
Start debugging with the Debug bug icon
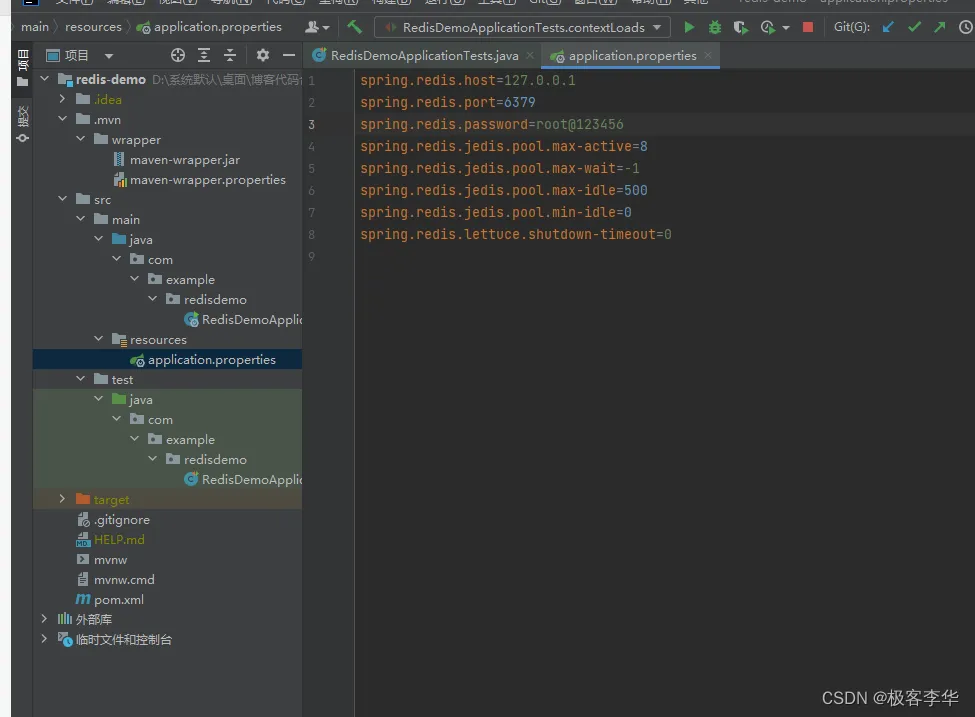coord(714,27)
